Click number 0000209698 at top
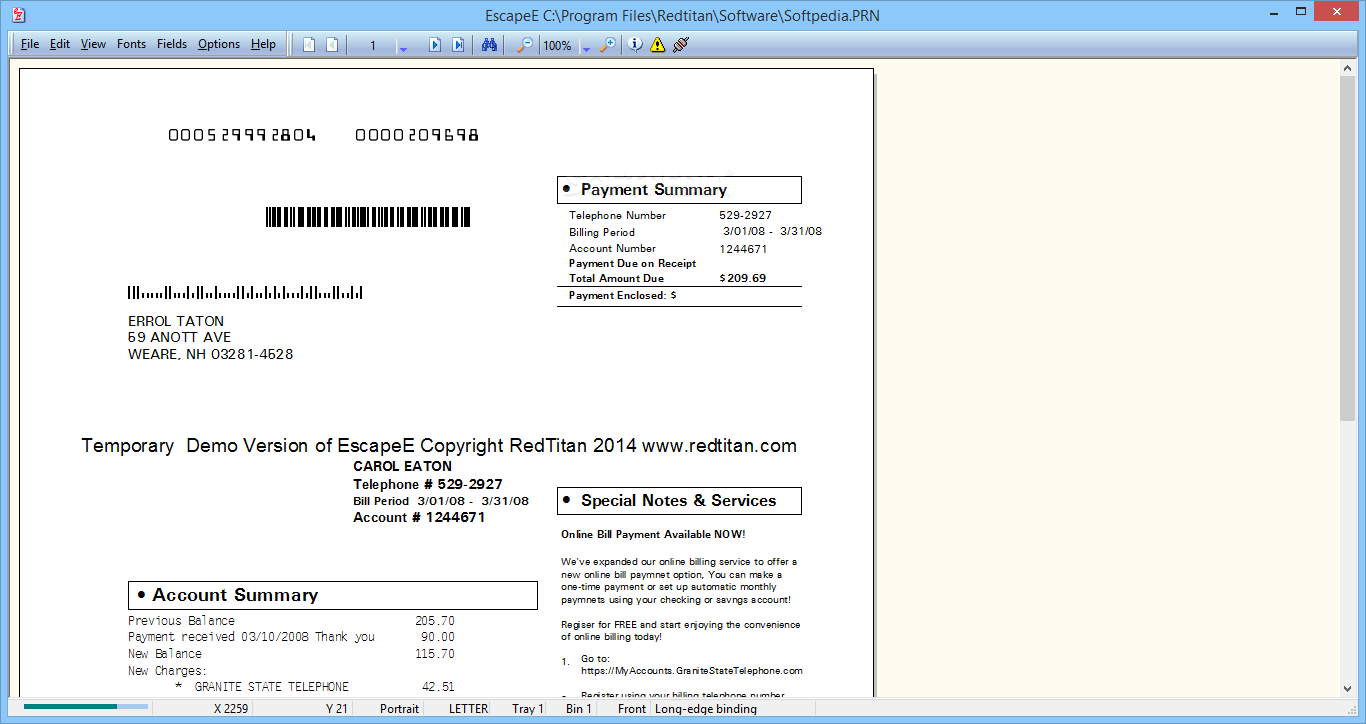 417,135
